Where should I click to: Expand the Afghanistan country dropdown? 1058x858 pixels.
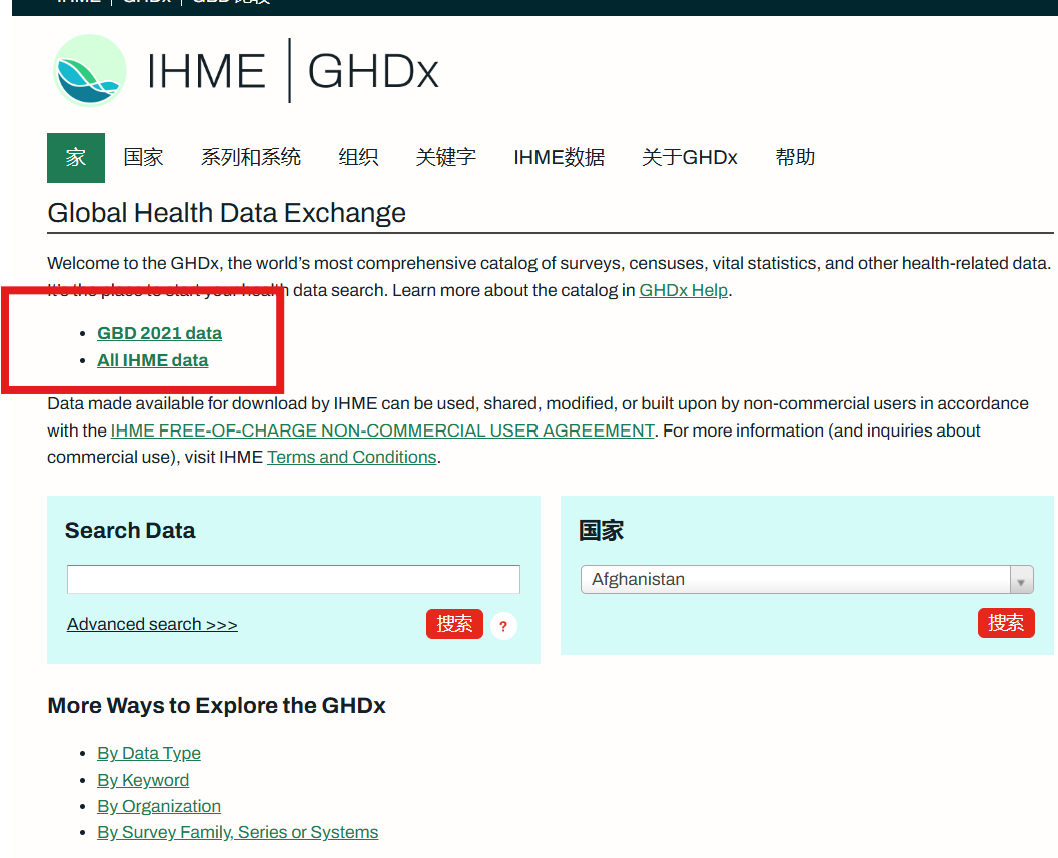click(807, 579)
